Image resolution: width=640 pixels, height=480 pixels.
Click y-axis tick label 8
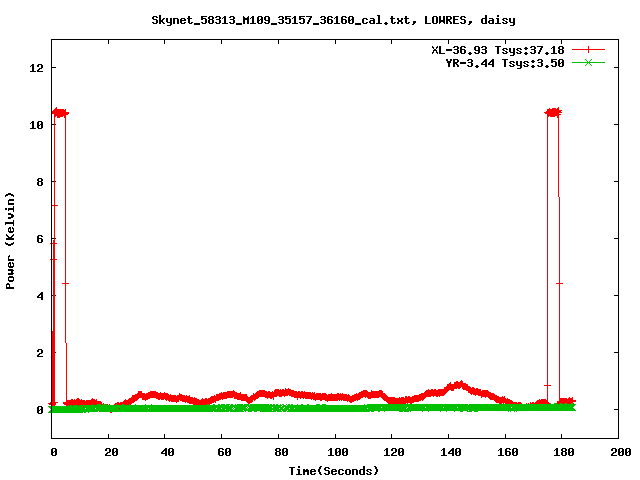pyautogui.click(x=40, y=182)
